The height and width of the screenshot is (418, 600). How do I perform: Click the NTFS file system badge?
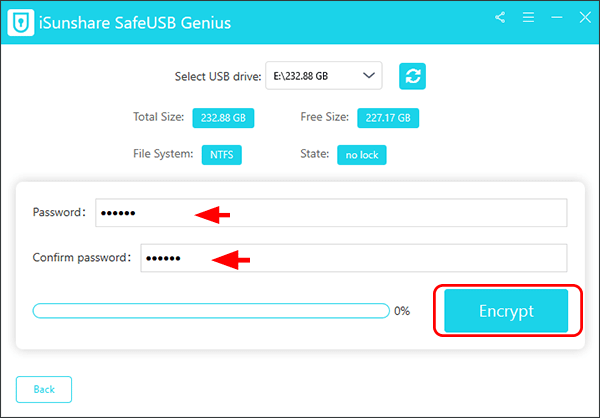tap(221, 155)
